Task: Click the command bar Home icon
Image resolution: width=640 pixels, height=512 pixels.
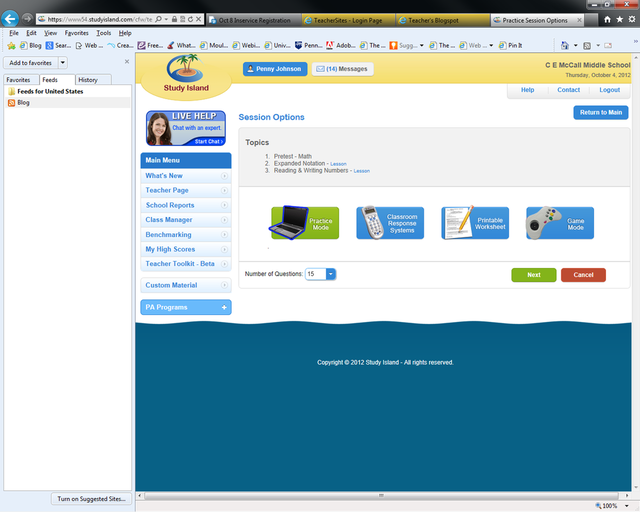Action: (565, 46)
